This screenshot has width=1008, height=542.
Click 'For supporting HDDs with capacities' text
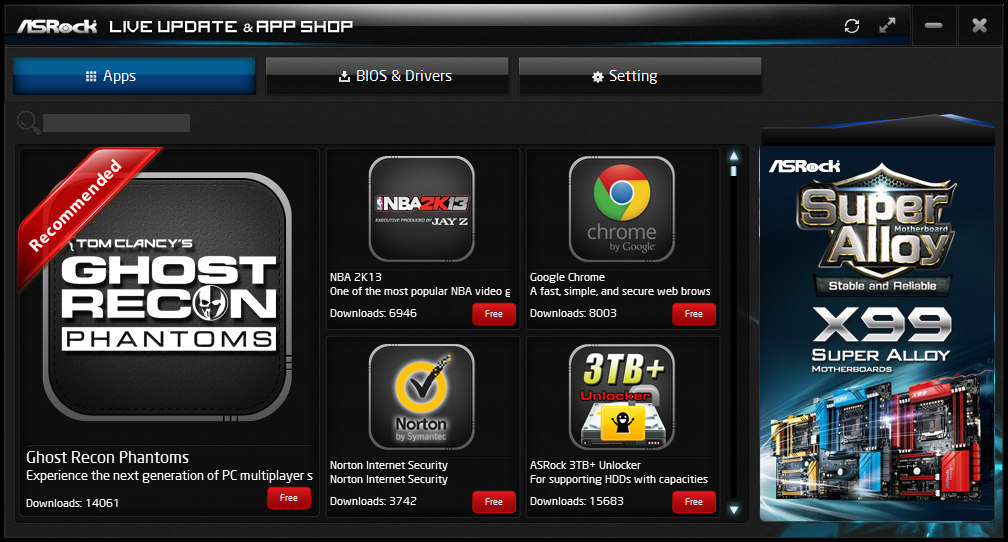pyautogui.click(x=618, y=479)
